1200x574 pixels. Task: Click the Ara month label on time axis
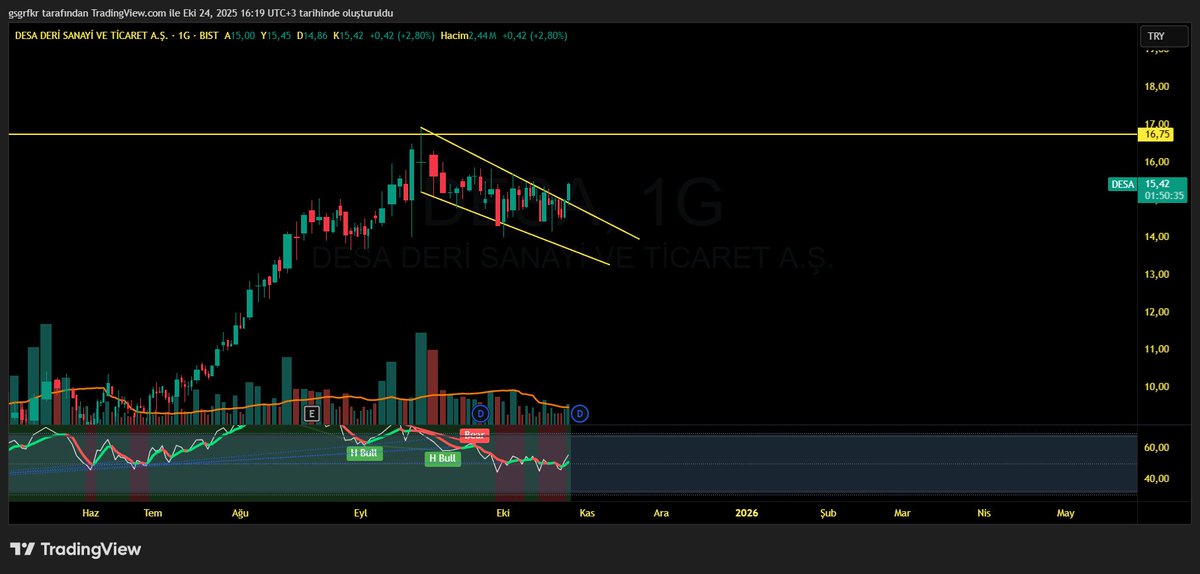pos(661,513)
